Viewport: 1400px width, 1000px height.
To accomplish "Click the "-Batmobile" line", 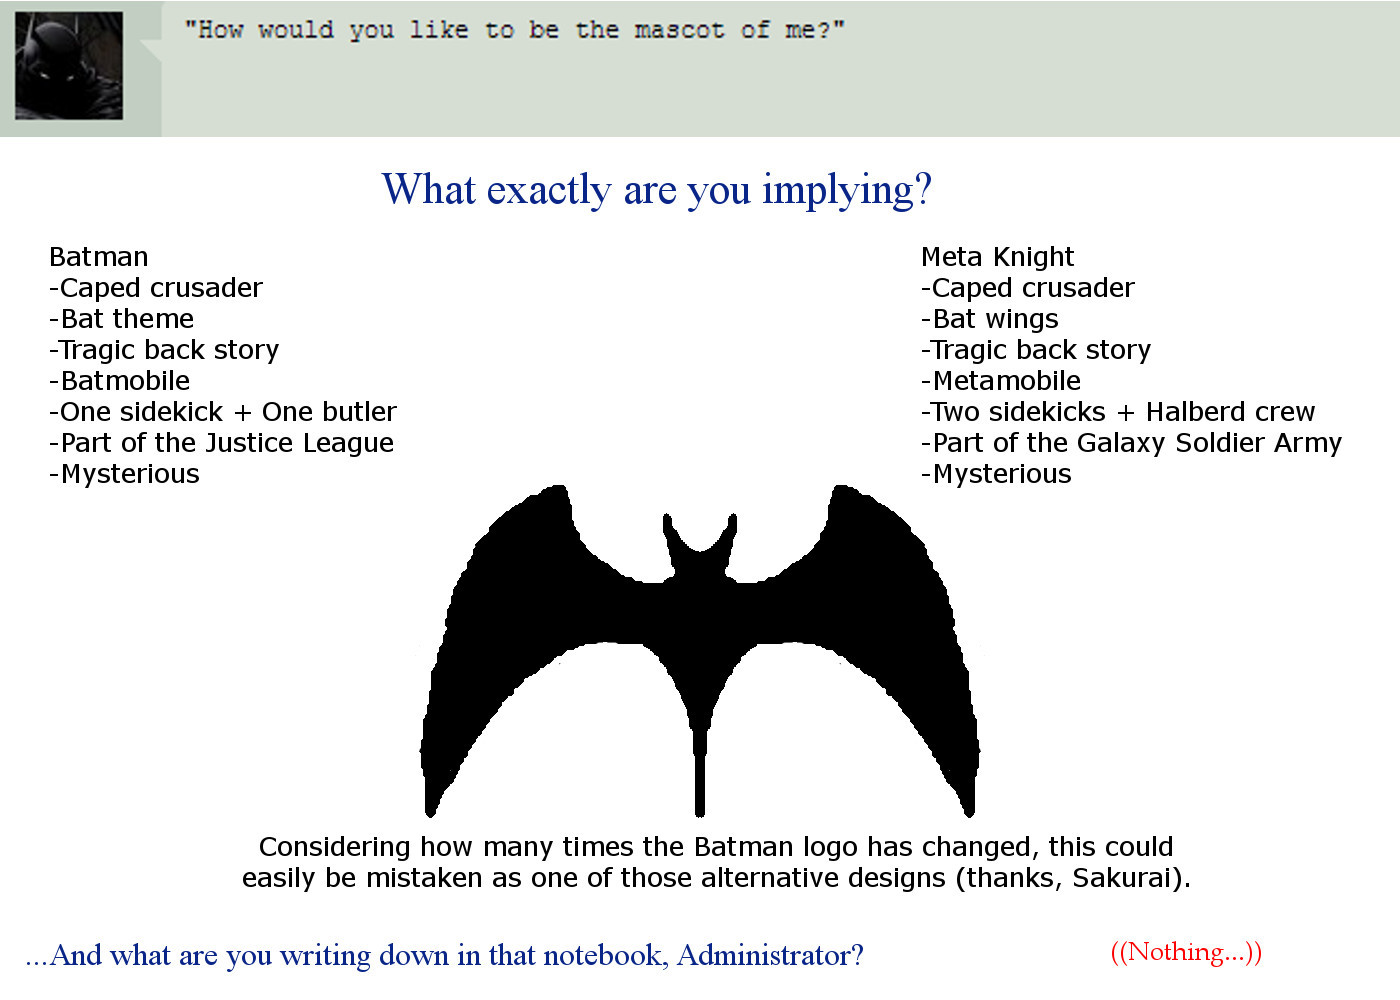I will point(119,381).
